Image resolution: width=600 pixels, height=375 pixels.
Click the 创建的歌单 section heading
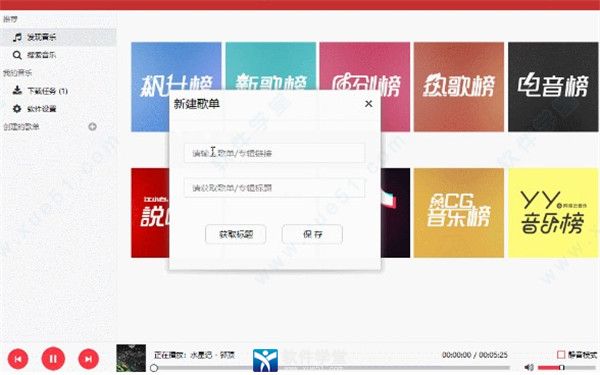coord(21,127)
